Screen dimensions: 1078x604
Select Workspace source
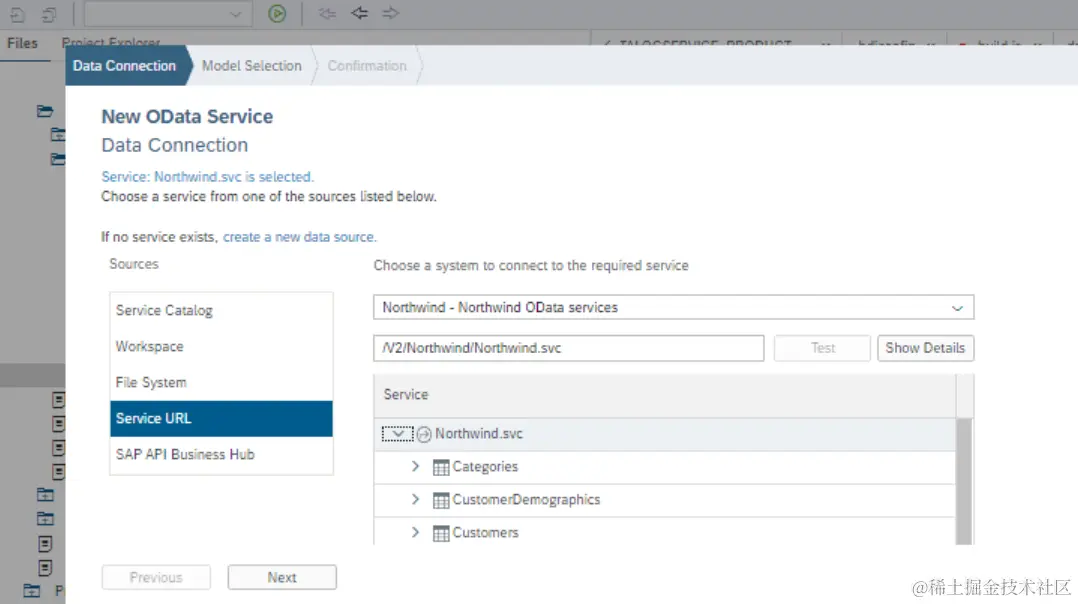[x=221, y=346]
